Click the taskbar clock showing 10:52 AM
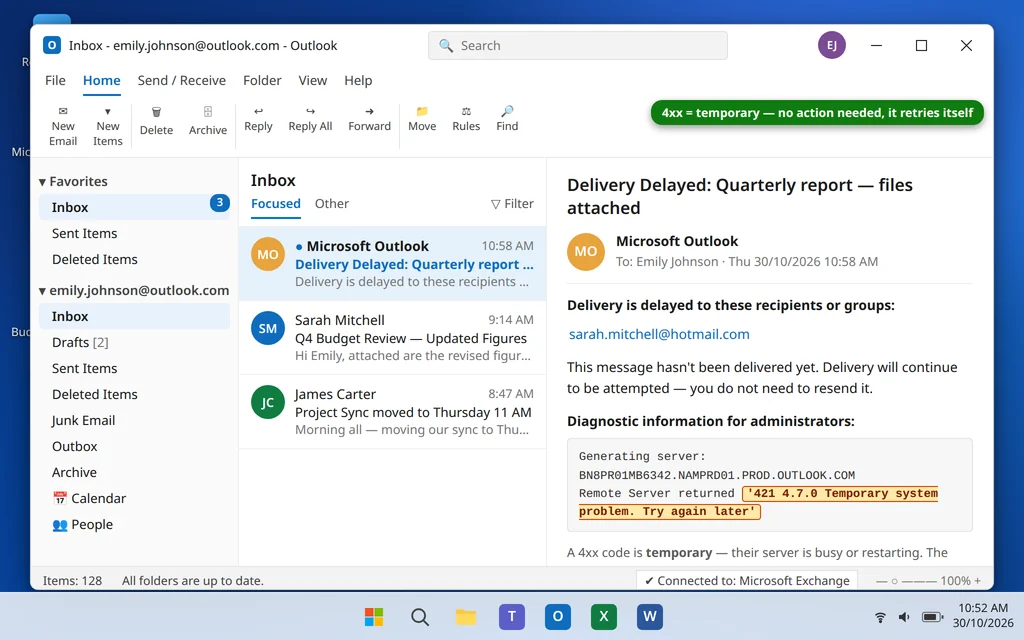Viewport: 1024px width, 640px height. (x=983, y=616)
